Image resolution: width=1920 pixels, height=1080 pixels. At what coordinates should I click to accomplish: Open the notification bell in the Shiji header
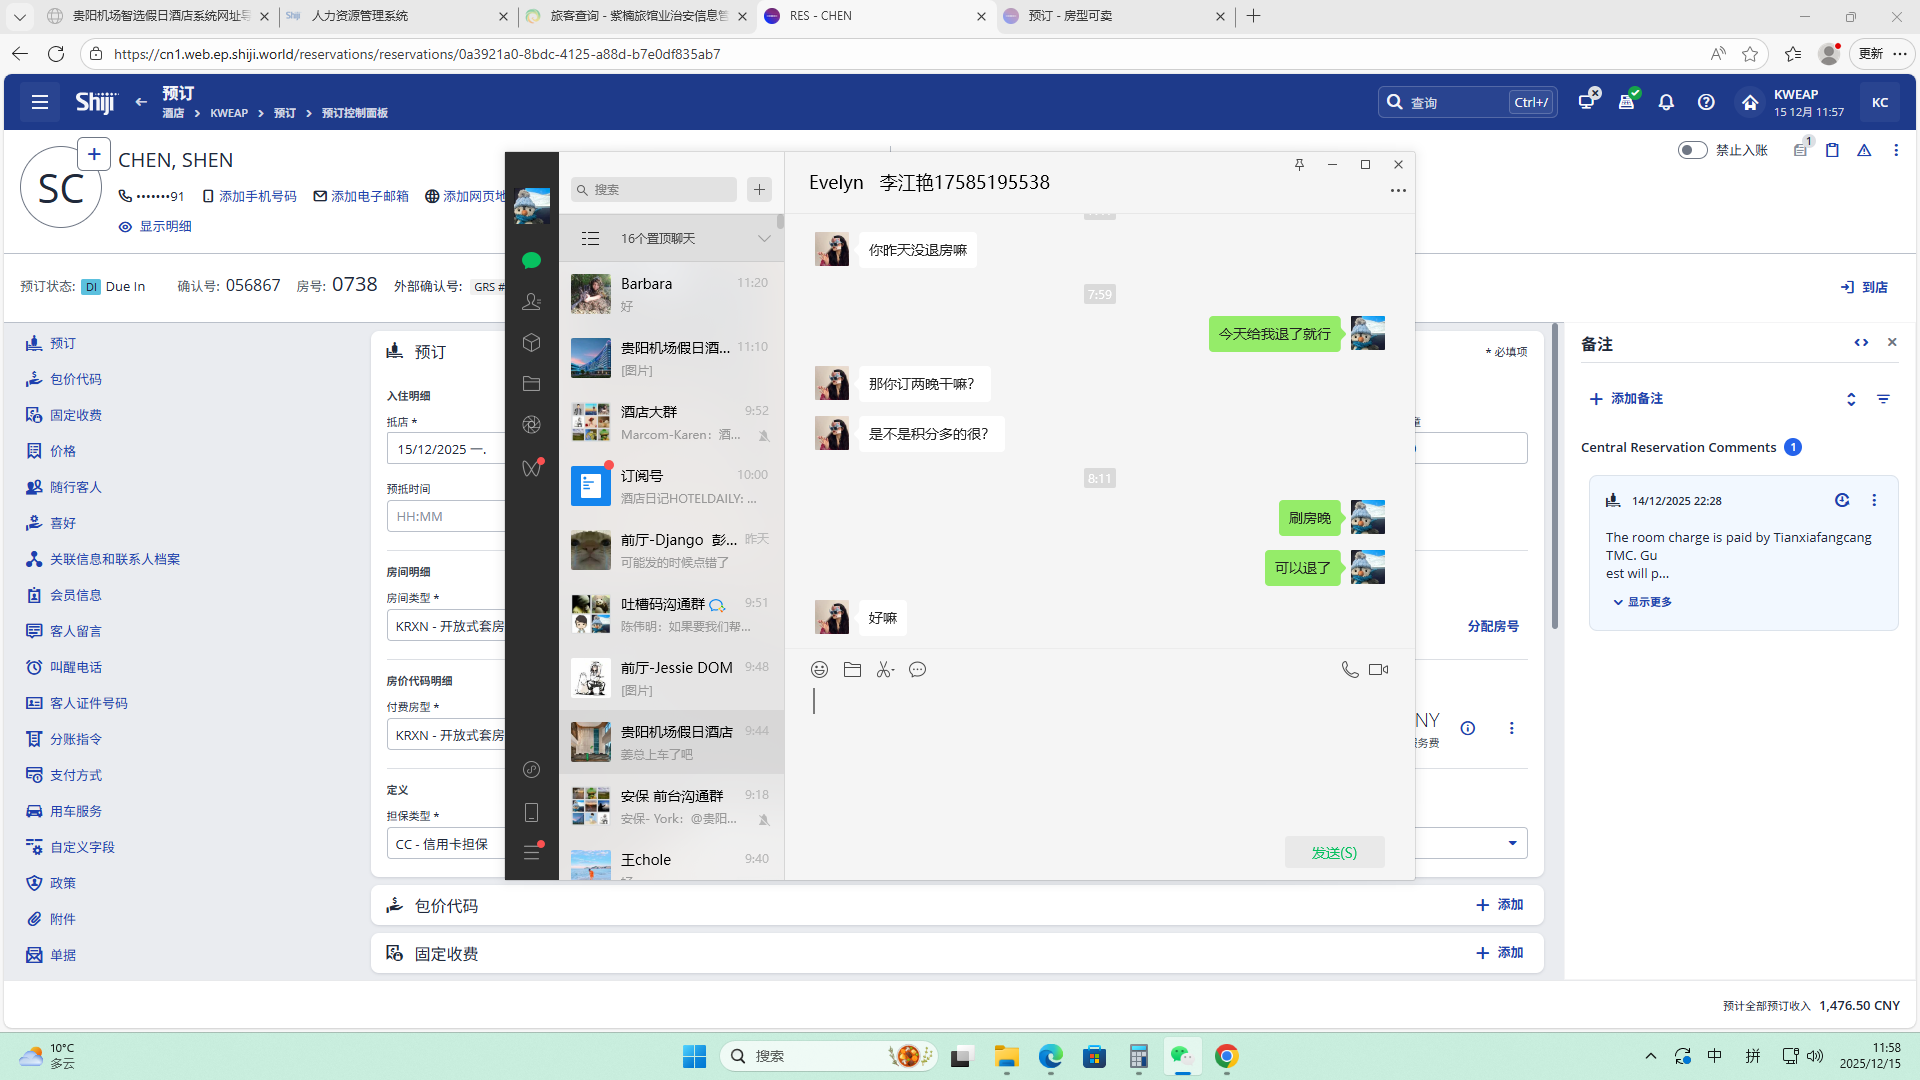click(x=1666, y=102)
